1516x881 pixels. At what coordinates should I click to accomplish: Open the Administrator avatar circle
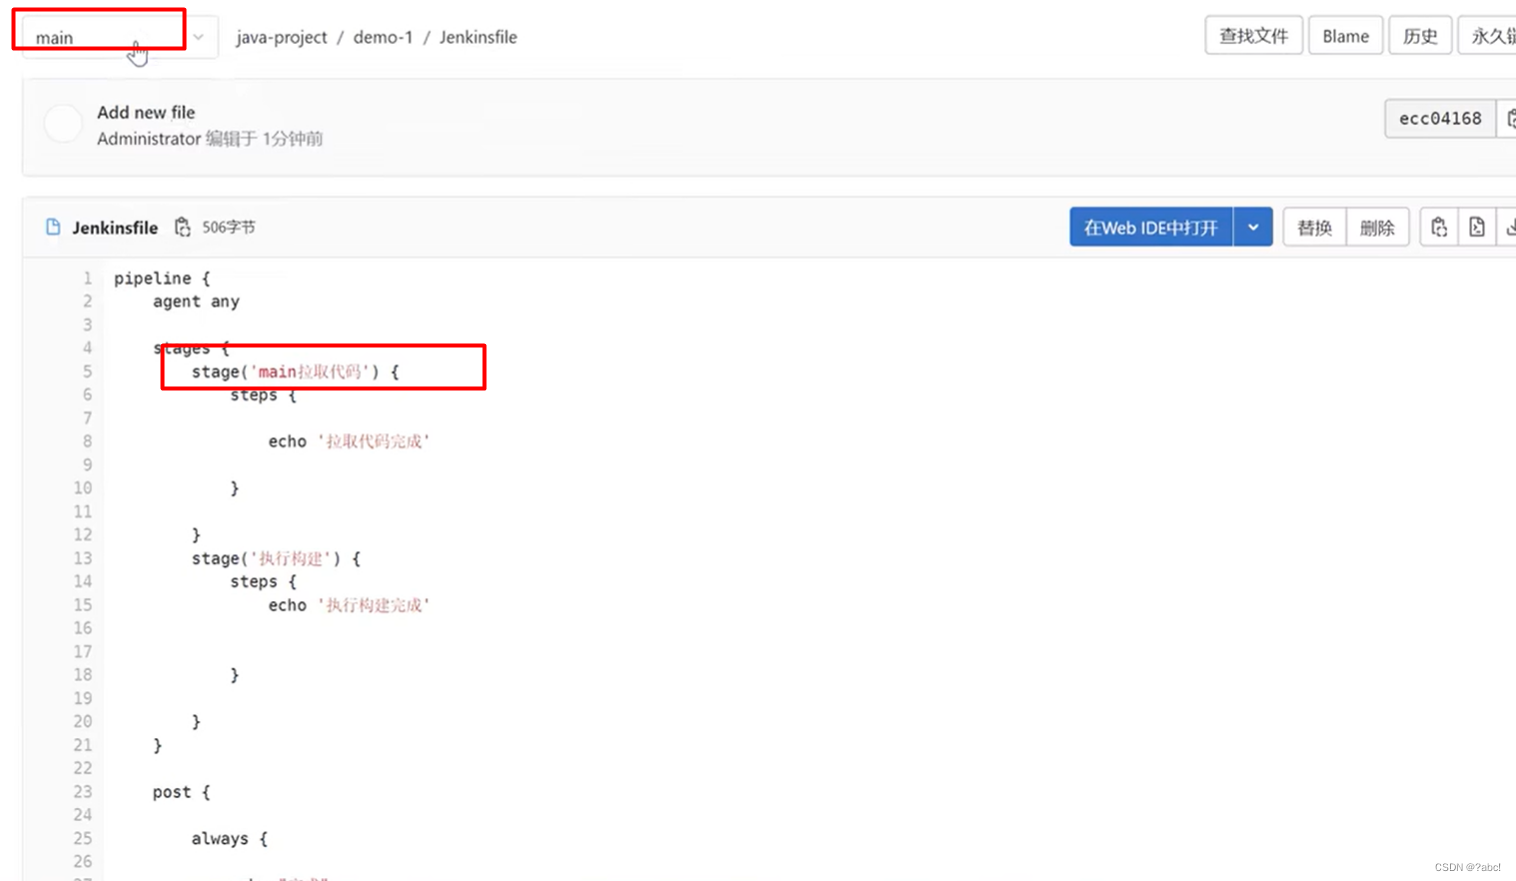(x=63, y=123)
